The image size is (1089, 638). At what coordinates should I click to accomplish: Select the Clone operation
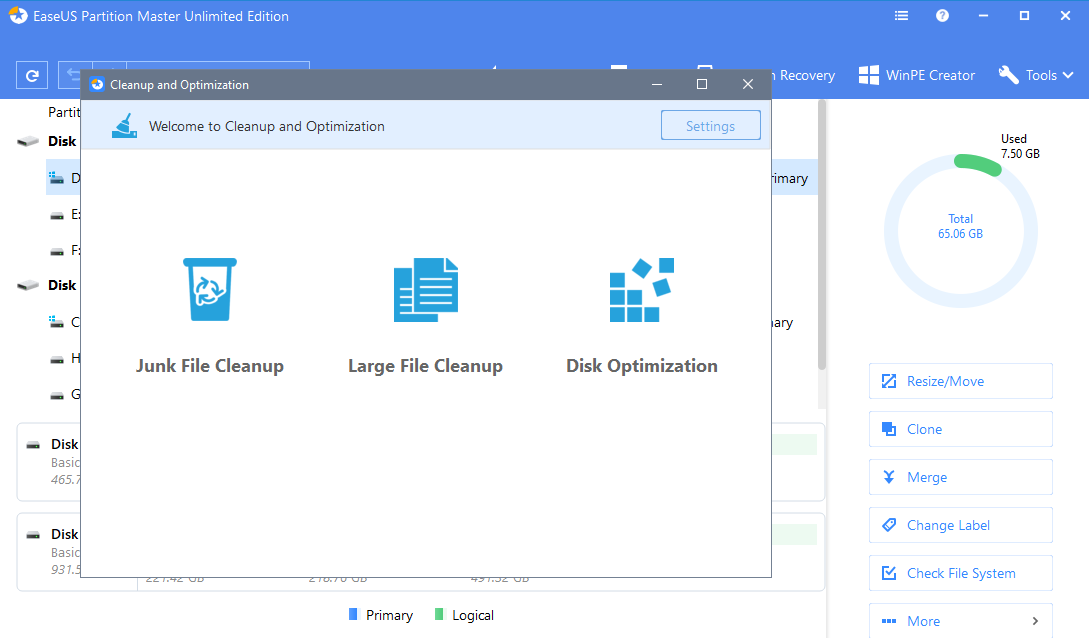tap(960, 429)
